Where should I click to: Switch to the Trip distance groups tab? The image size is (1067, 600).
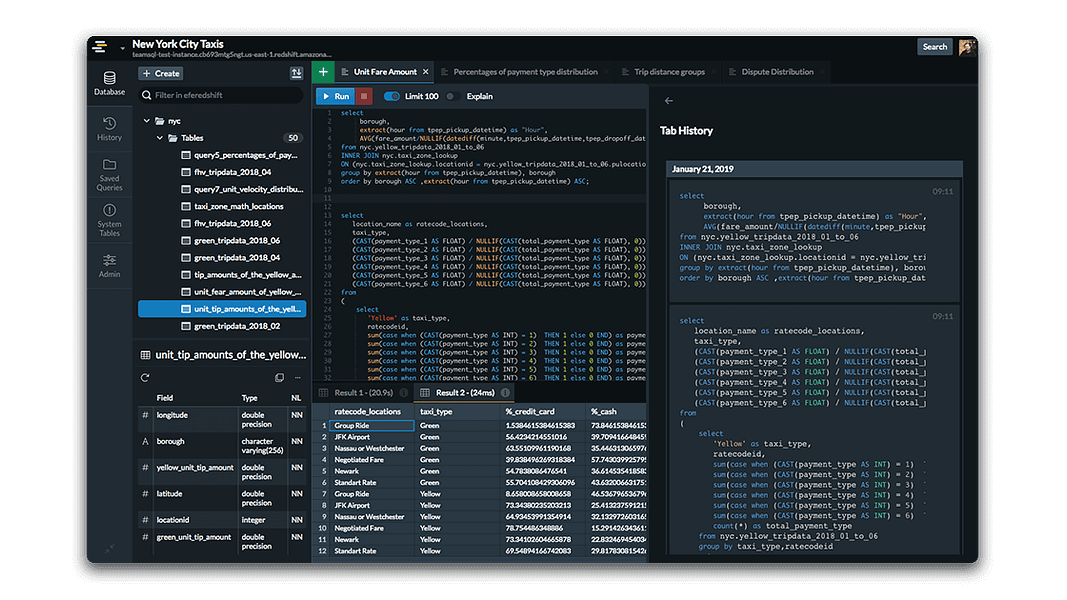(669, 71)
